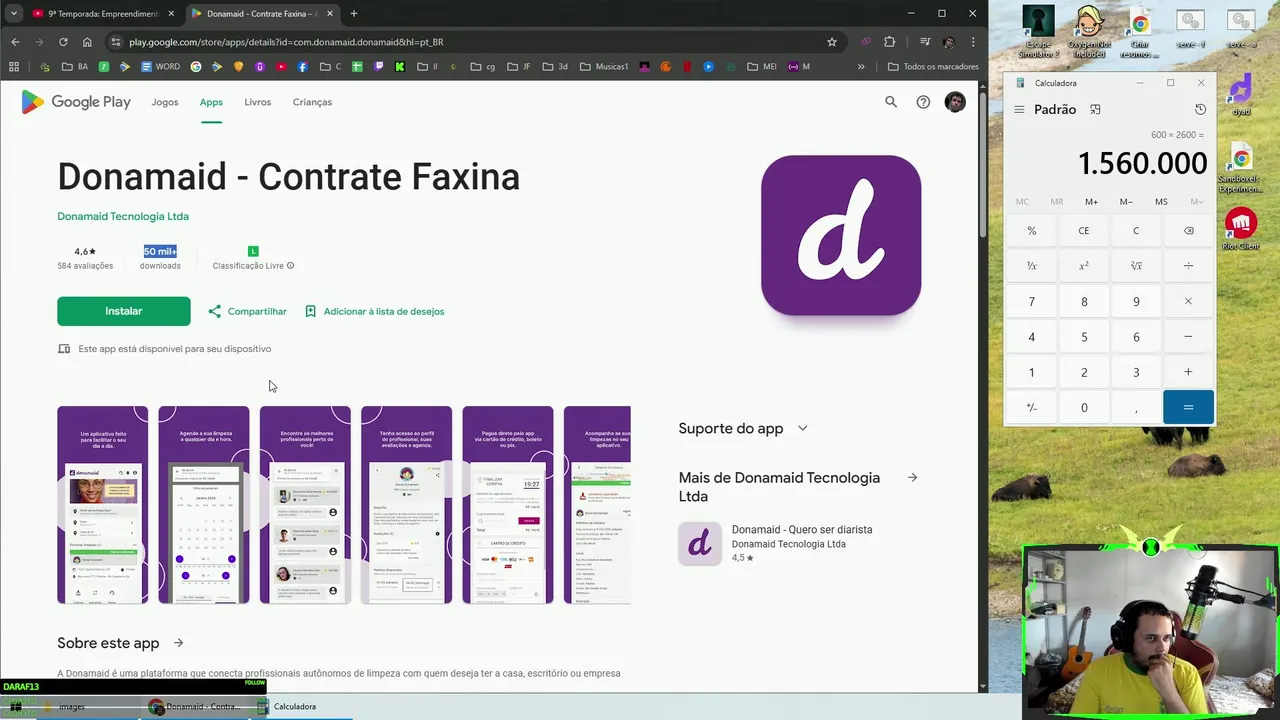Open the Calculator memory M dropdown
Screen dimensions: 1280x720
[1196, 202]
